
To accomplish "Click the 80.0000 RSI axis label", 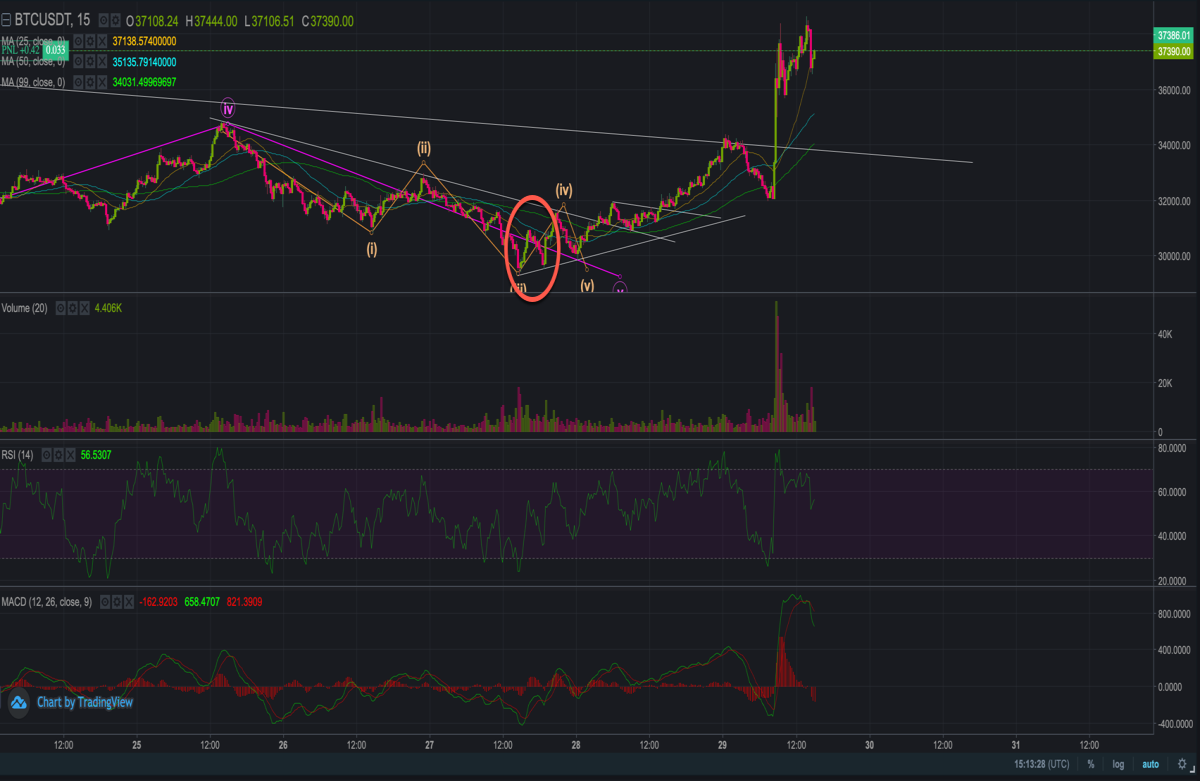I will pyautogui.click(x=1171, y=448).
